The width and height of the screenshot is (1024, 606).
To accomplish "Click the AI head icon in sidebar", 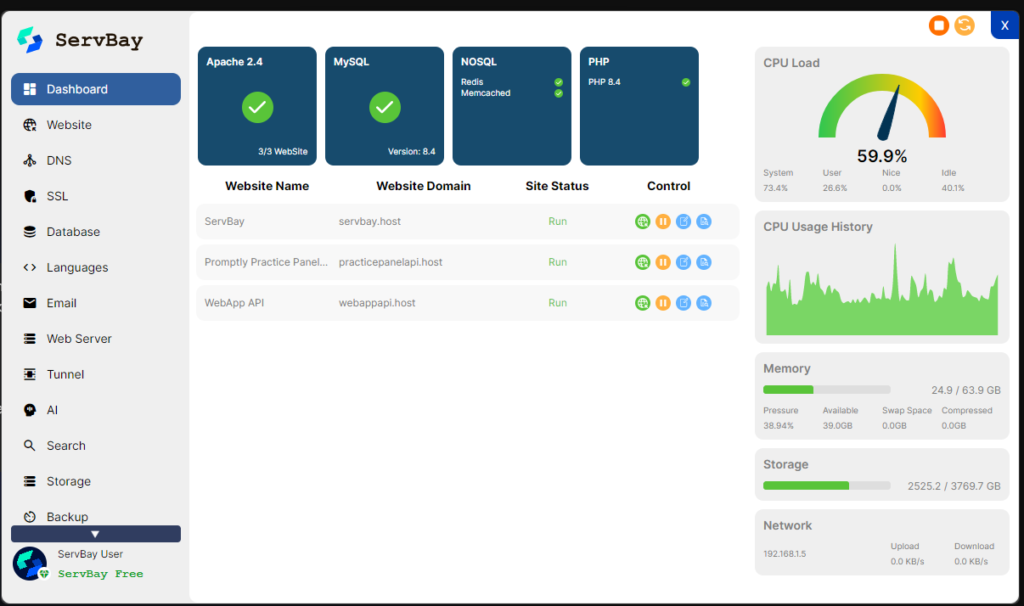I will click(29, 409).
